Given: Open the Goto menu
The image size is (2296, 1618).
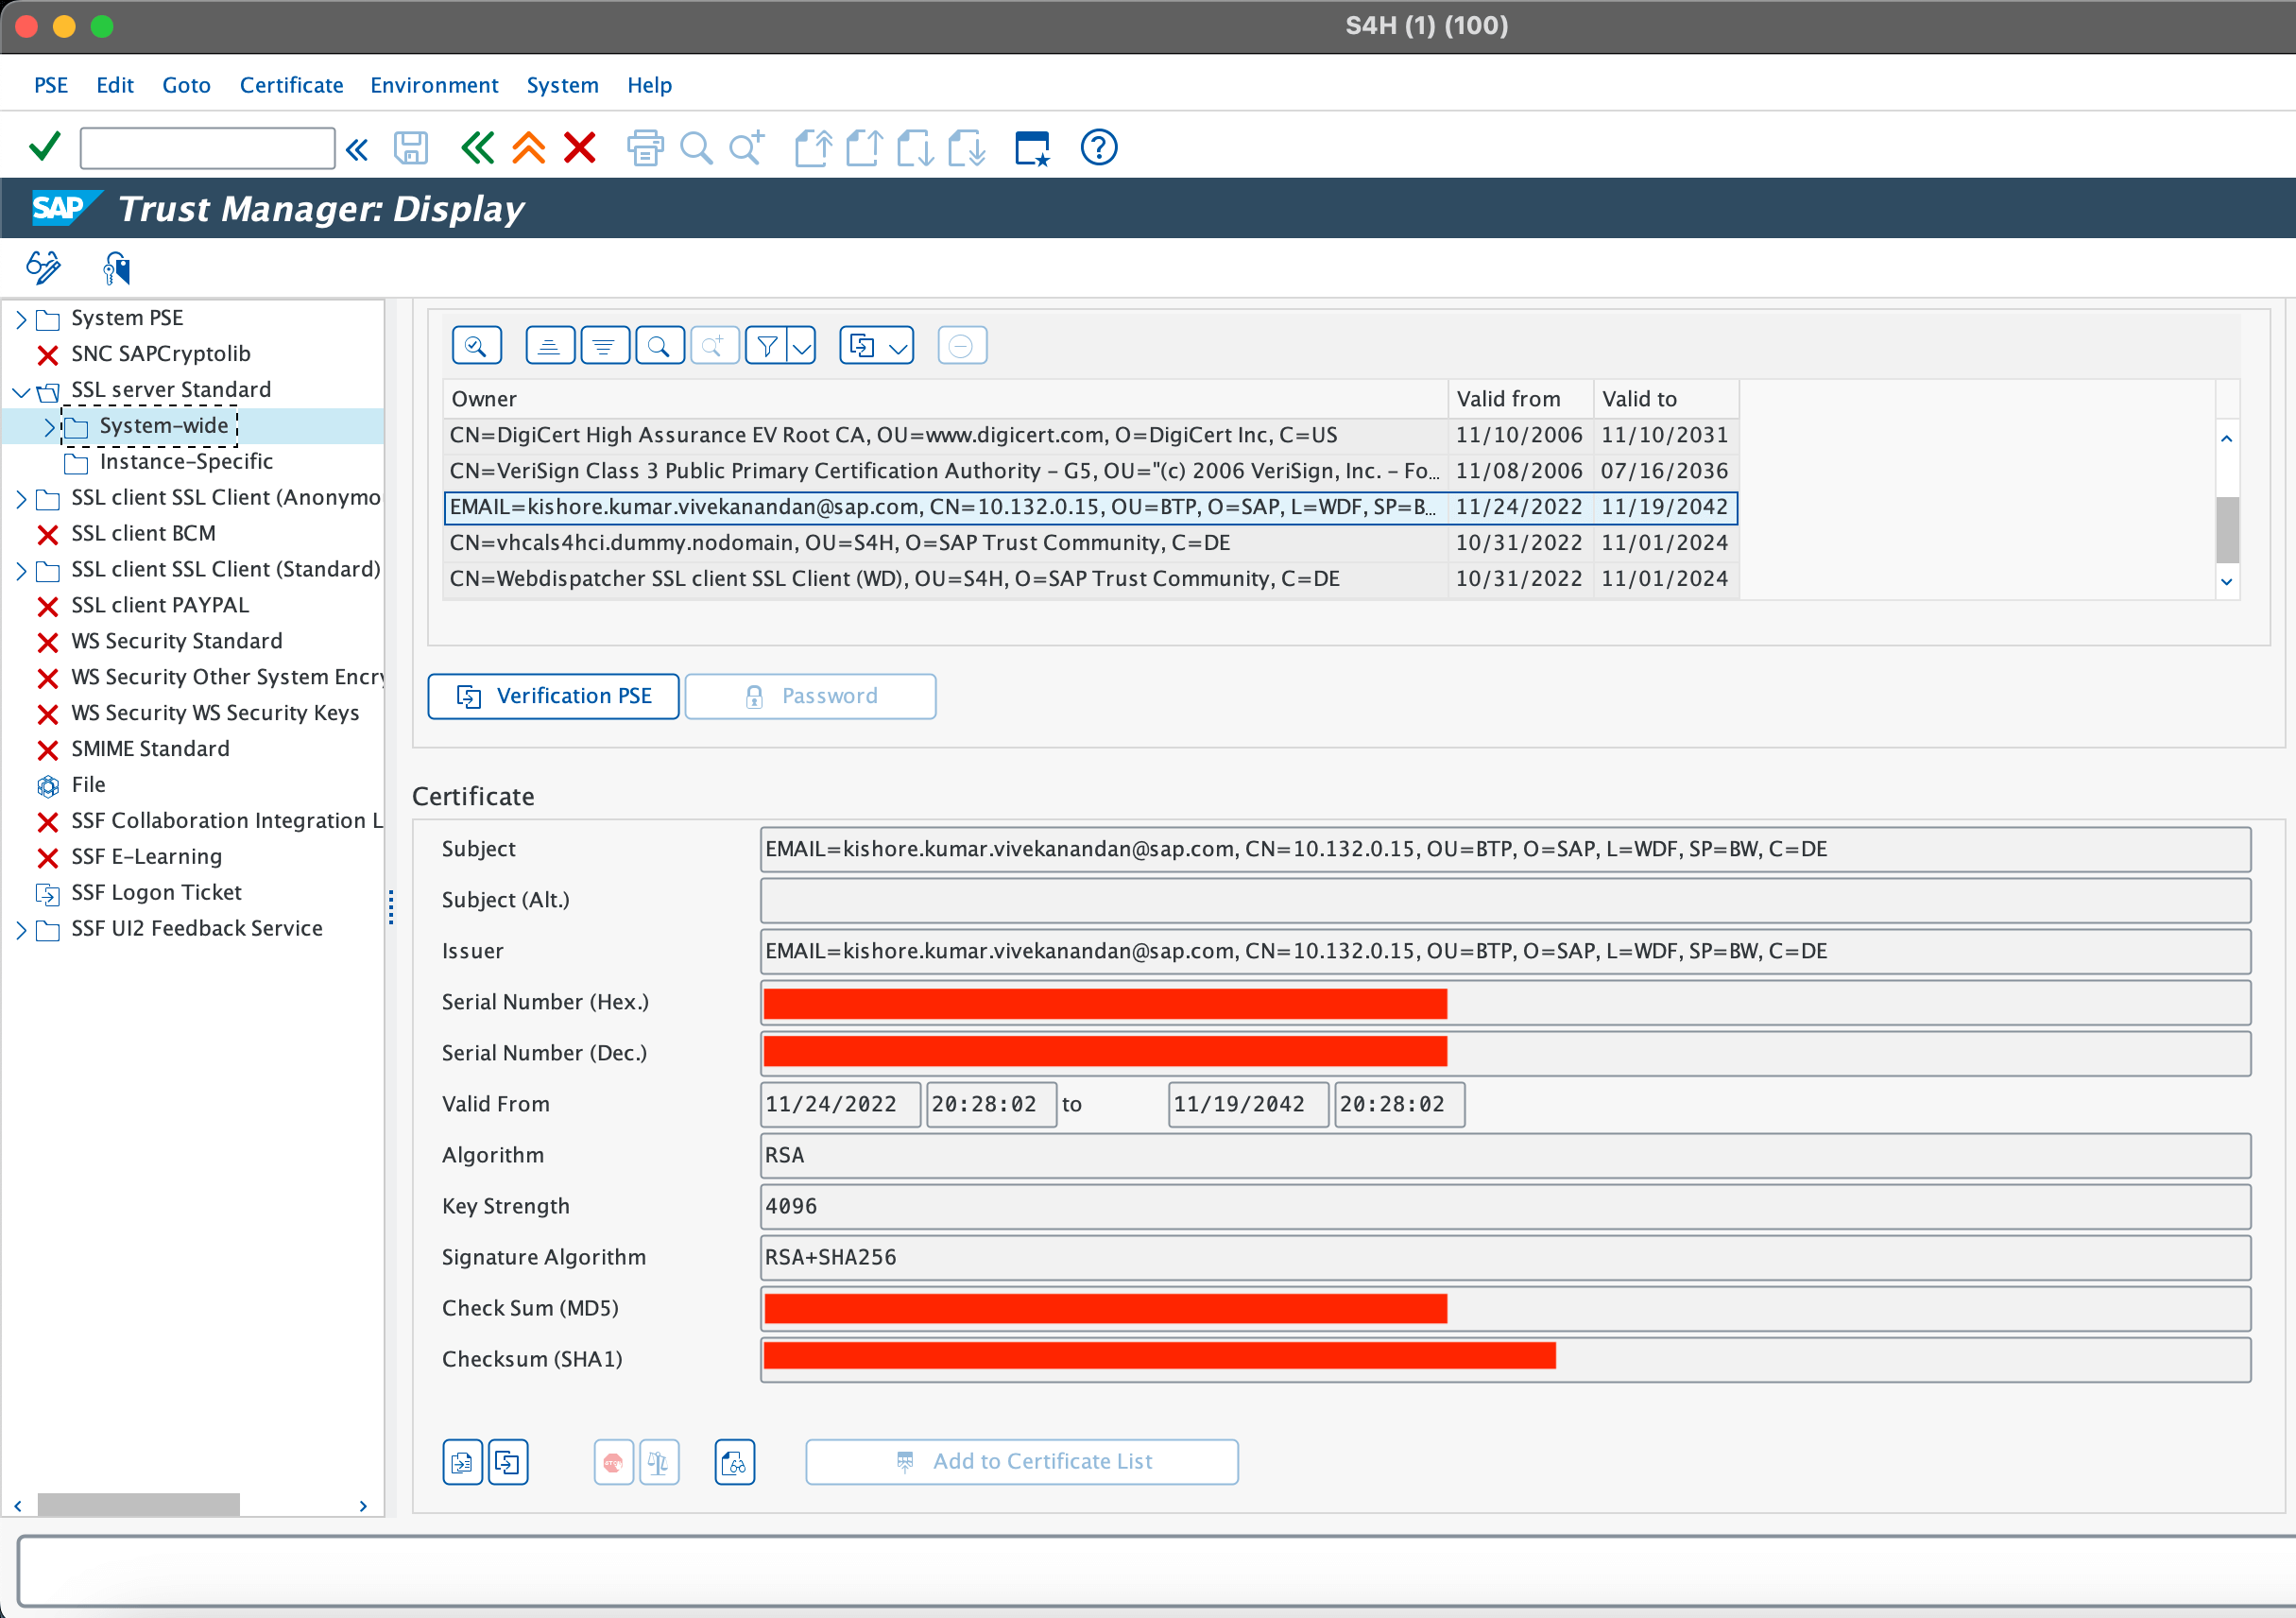Looking at the screenshot, I should [186, 84].
